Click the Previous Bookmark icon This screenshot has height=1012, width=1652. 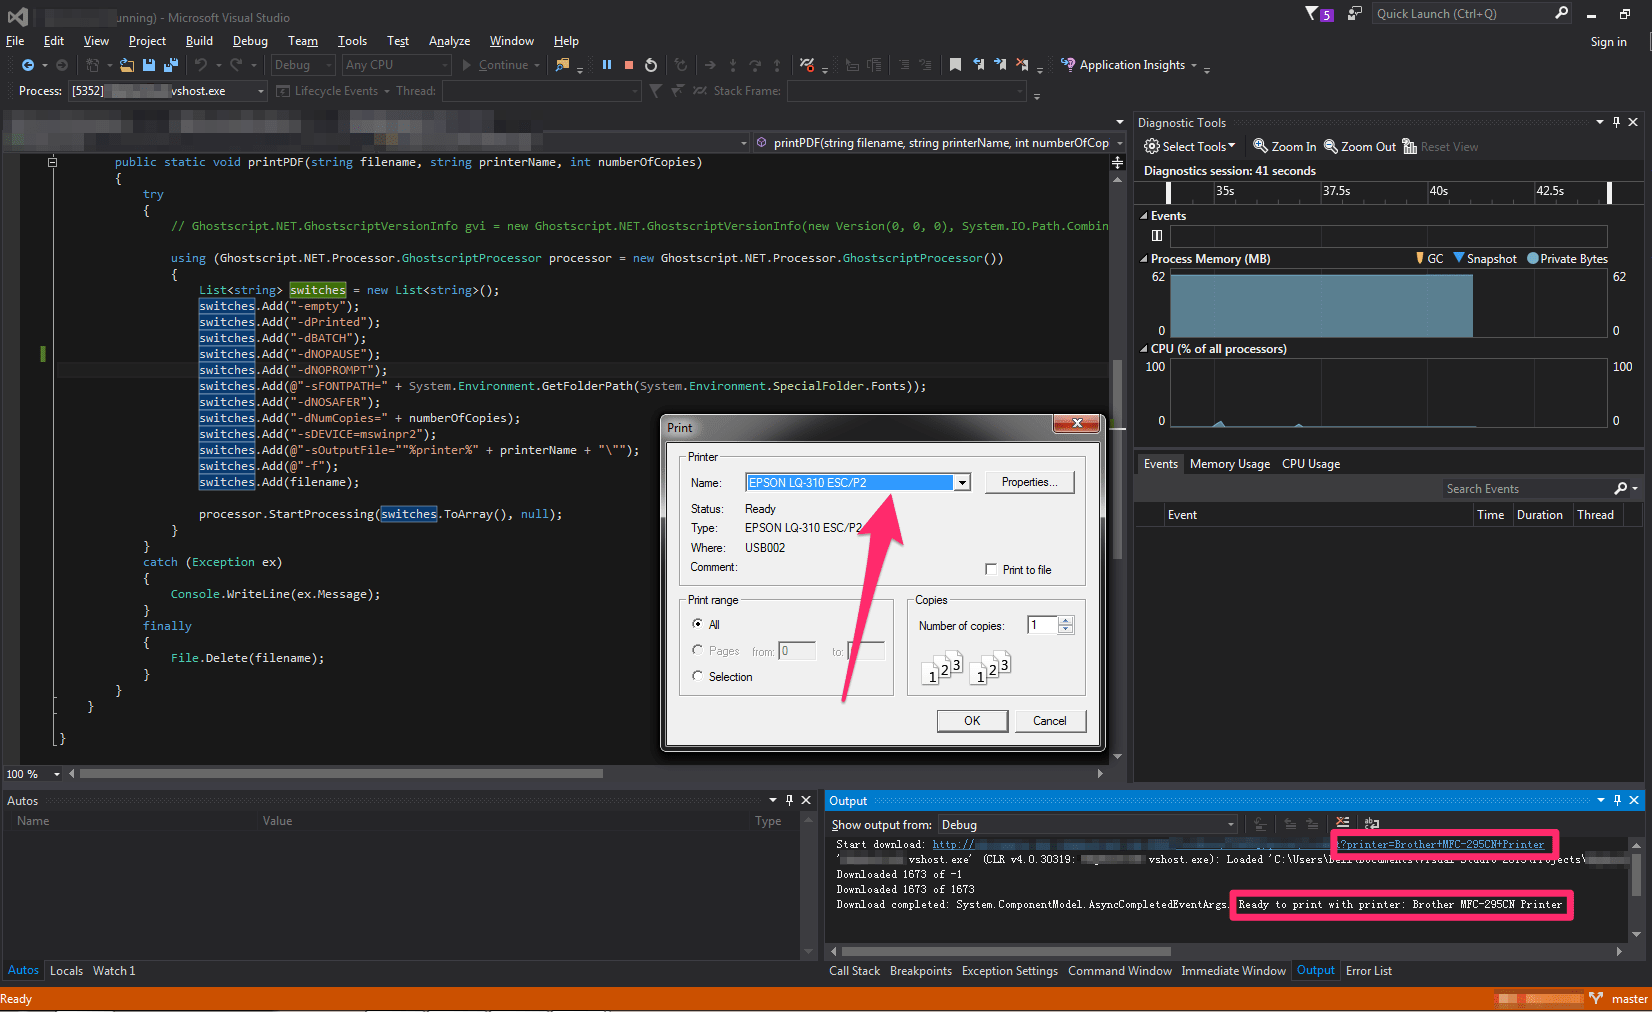[x=978, y=65]
